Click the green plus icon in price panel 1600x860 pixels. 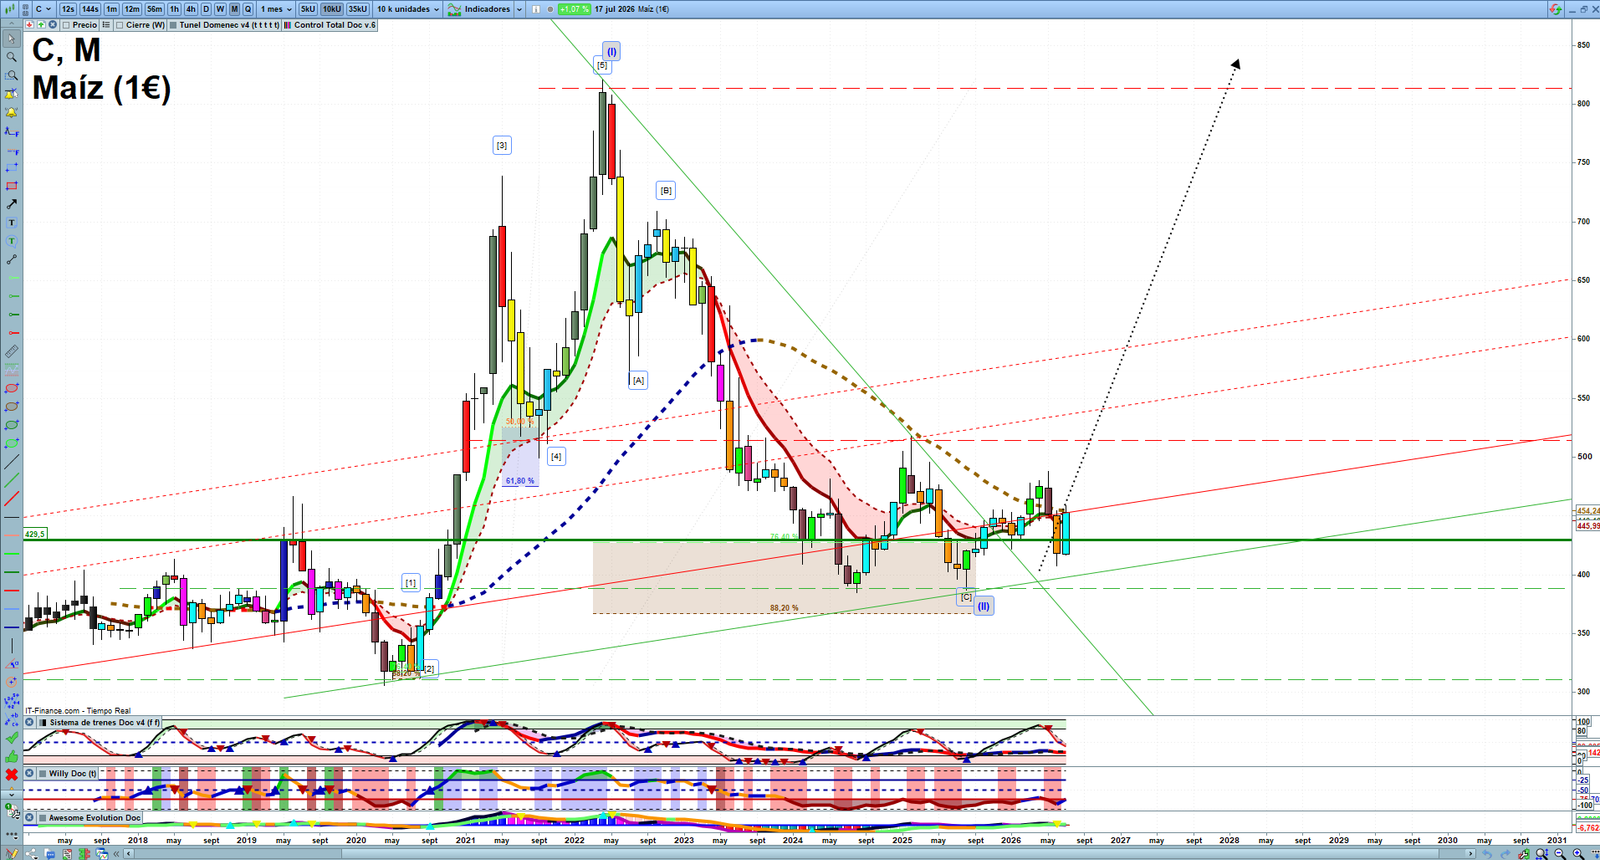[41, 25]
